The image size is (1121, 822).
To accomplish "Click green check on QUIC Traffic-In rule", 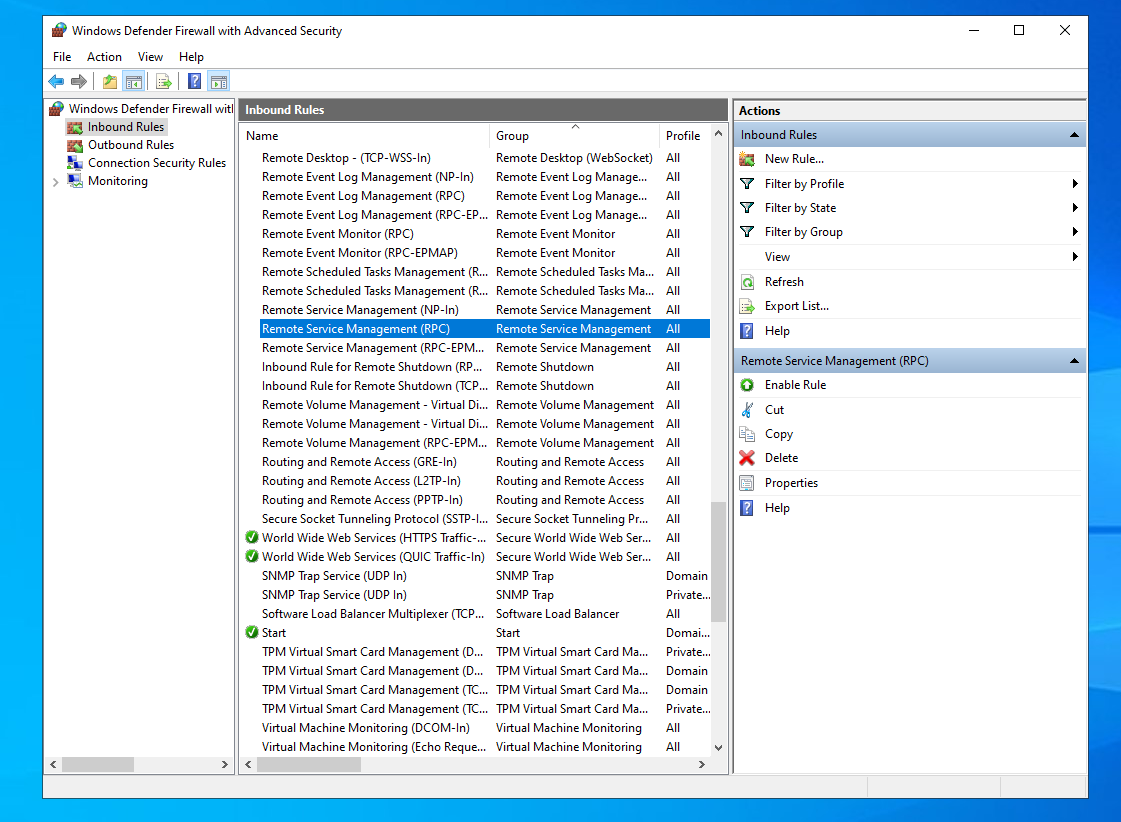I will pos(252,557).
